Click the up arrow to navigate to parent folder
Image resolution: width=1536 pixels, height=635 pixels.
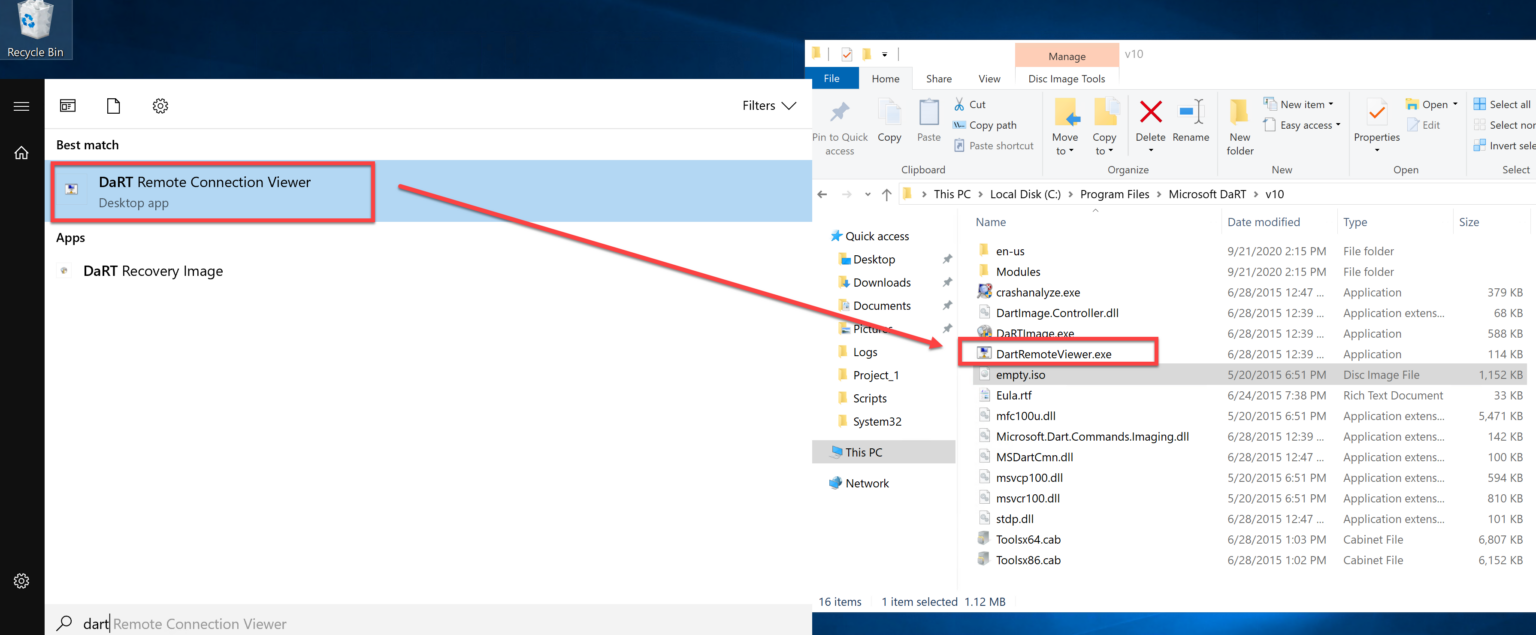[x=886, y=193]
